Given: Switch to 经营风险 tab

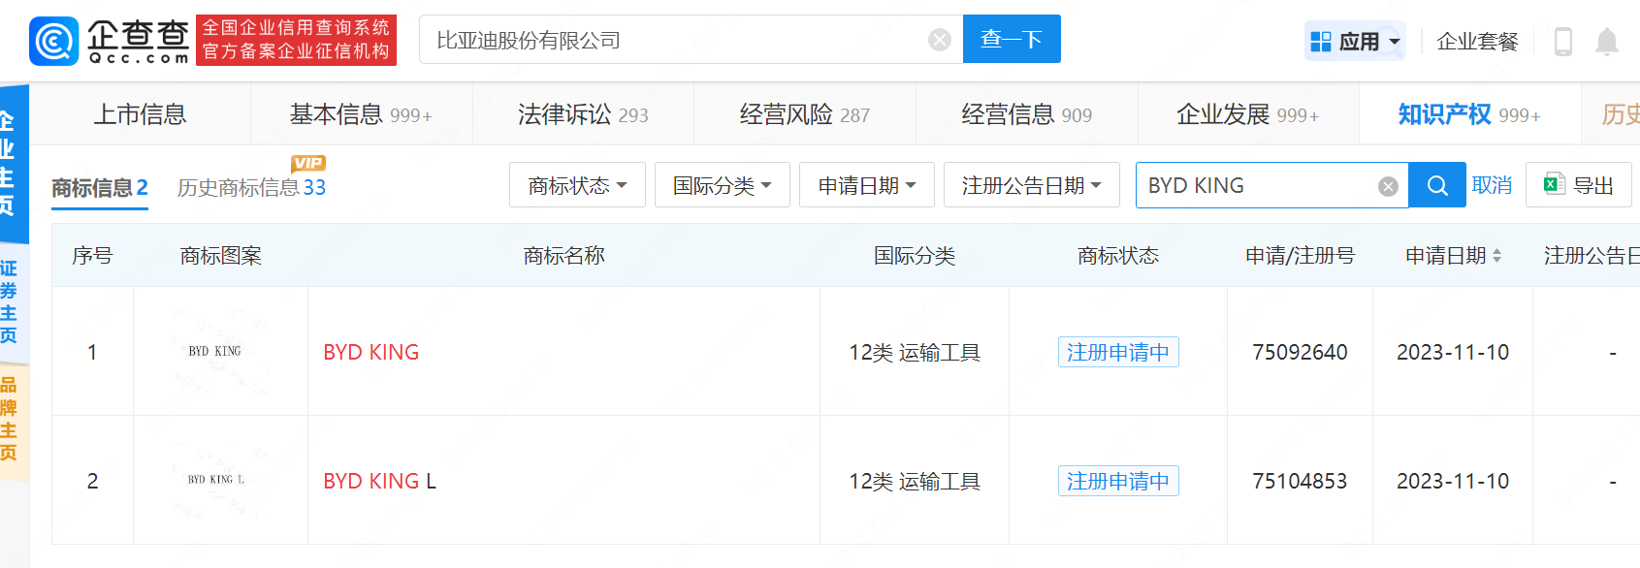Looking at the screenshot, I should [805, 114].
